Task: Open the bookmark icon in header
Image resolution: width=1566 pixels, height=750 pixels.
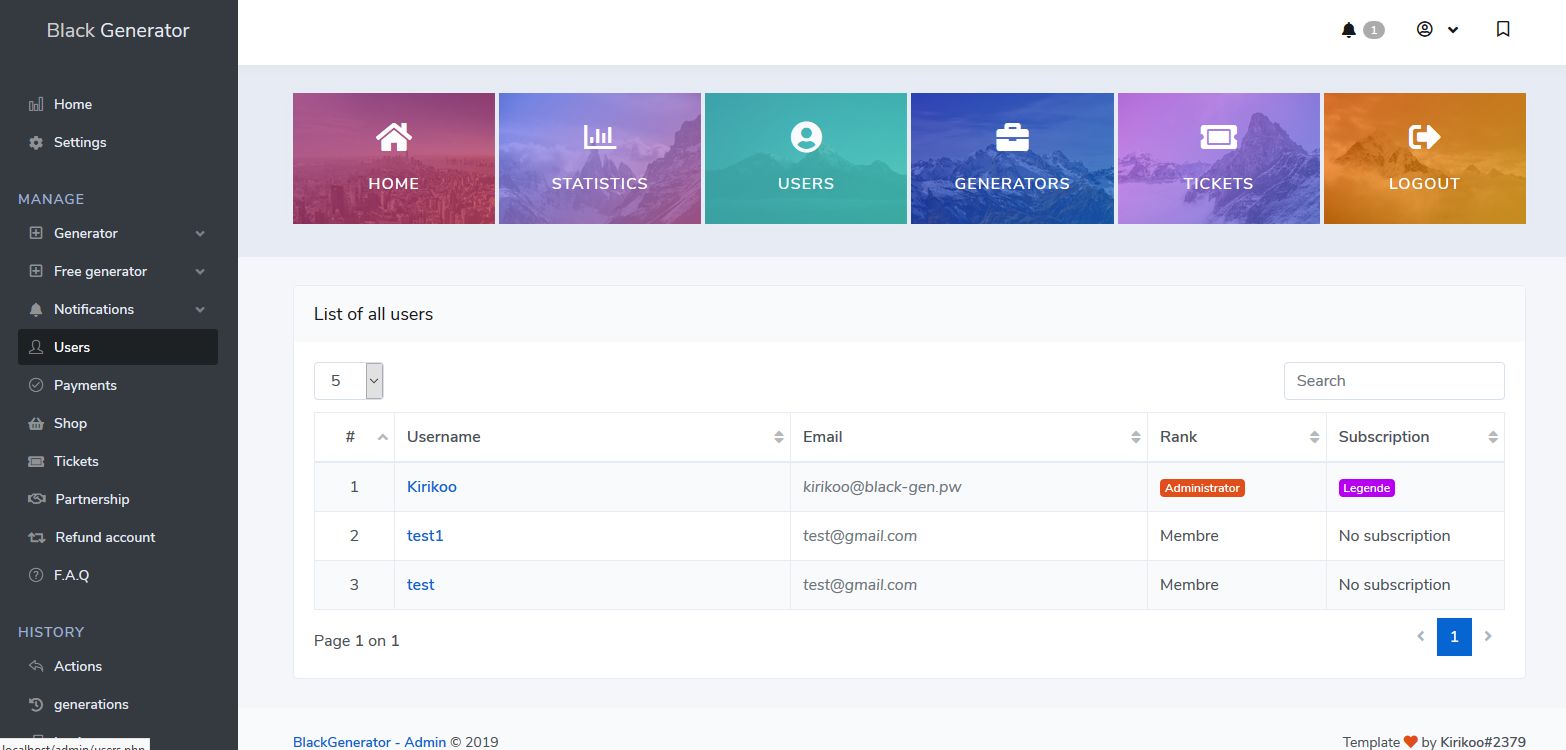Action: (x=1502, y=30)
